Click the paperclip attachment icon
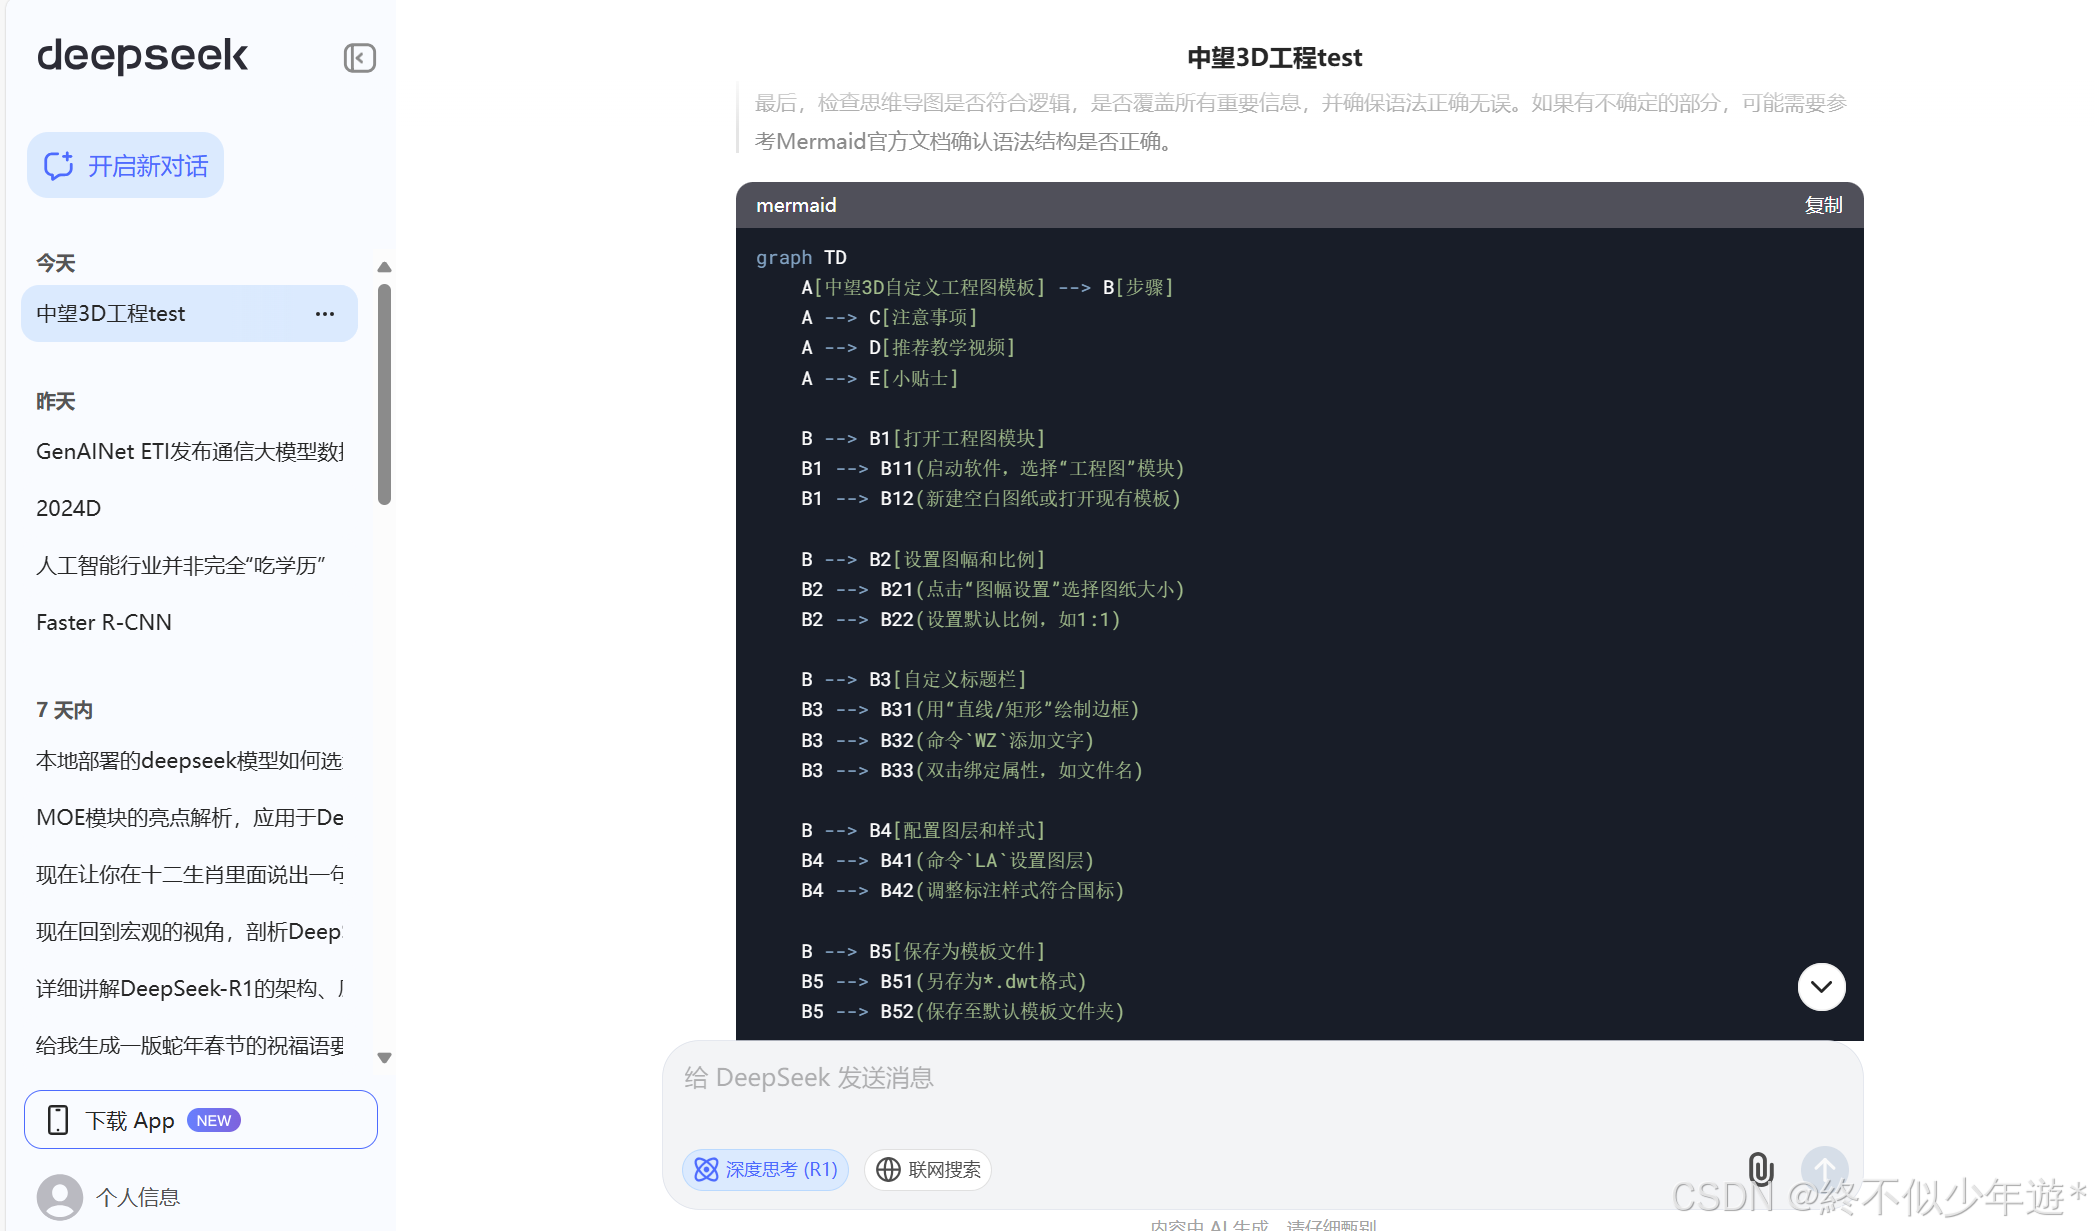Image resolution: width=2094 pixels, height=1231 pixels. click(1760, 1168)
